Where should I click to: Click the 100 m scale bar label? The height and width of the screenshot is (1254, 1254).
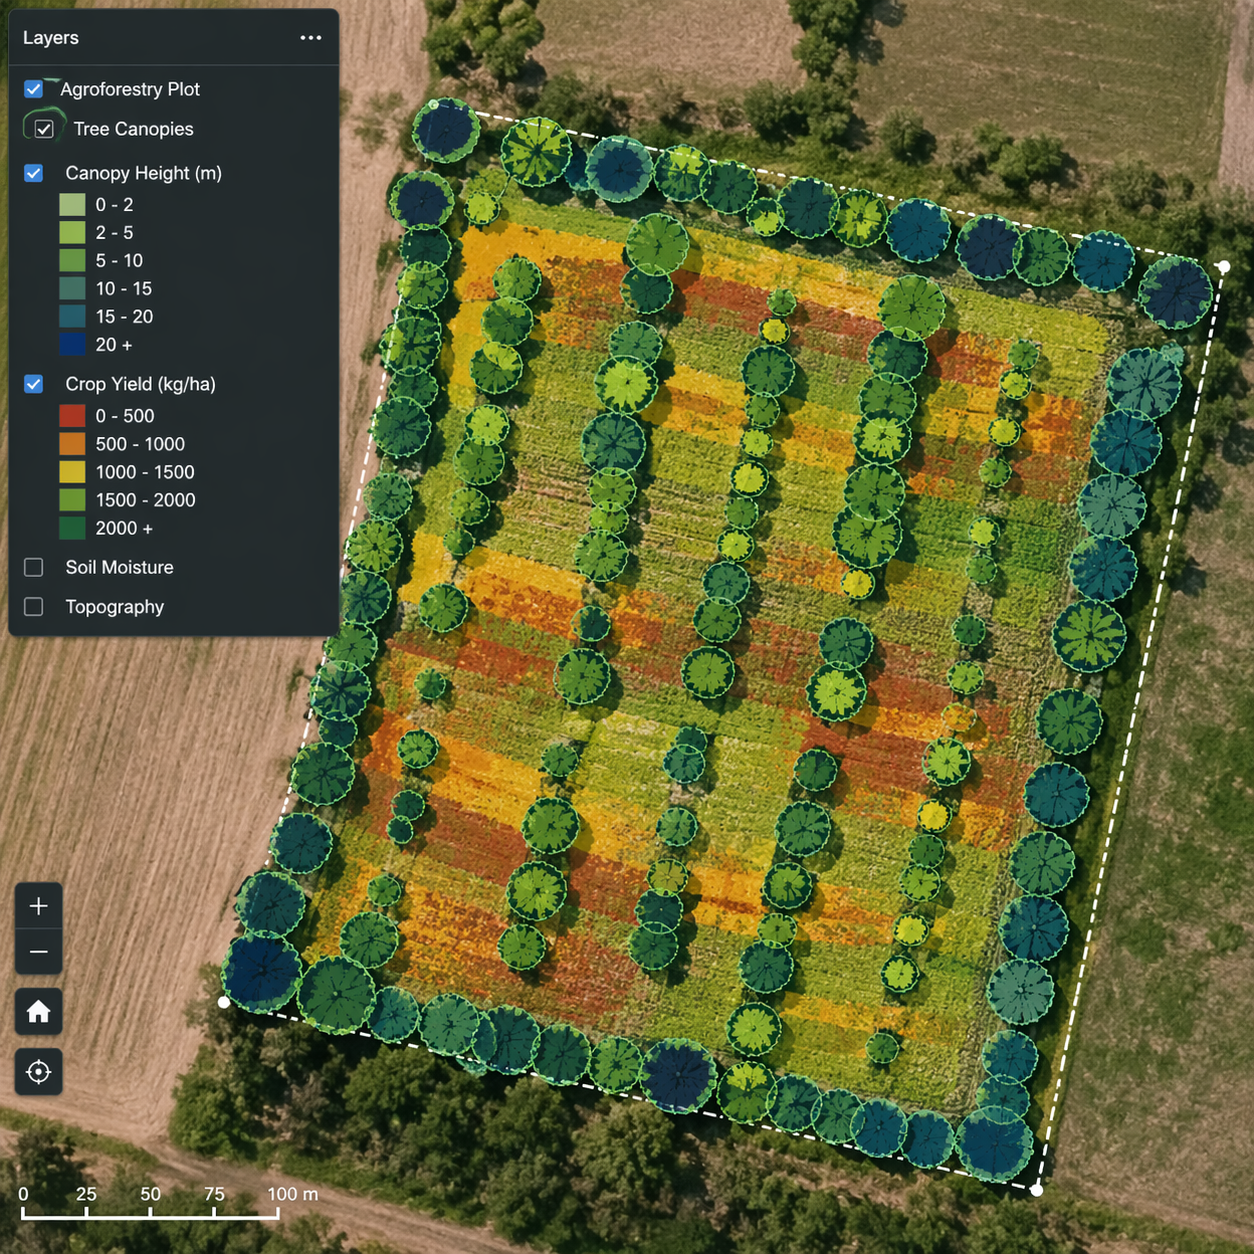tap(293, 1194)
